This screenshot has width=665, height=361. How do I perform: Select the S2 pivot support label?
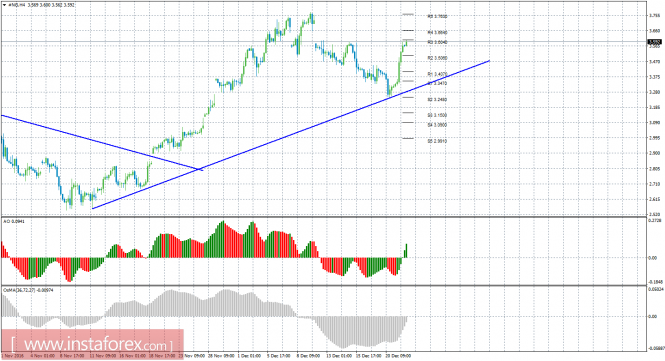pyautogui.click(x=438, y=99)
